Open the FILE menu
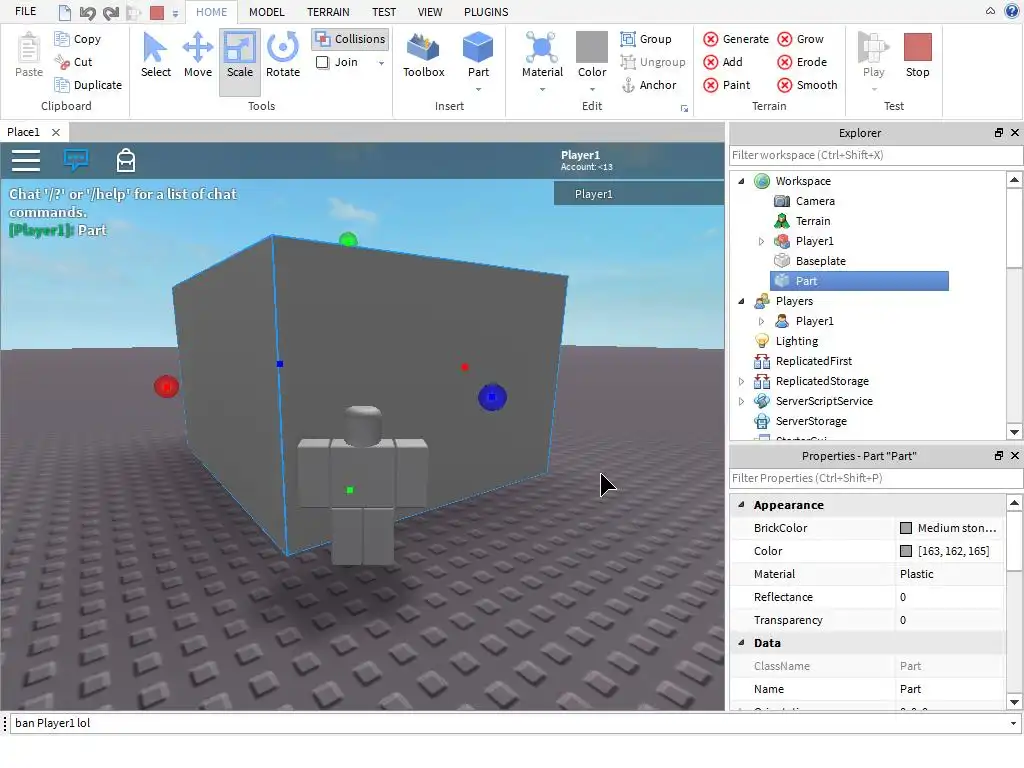Viewport: 1024px width, 768px height. (25, 12)
